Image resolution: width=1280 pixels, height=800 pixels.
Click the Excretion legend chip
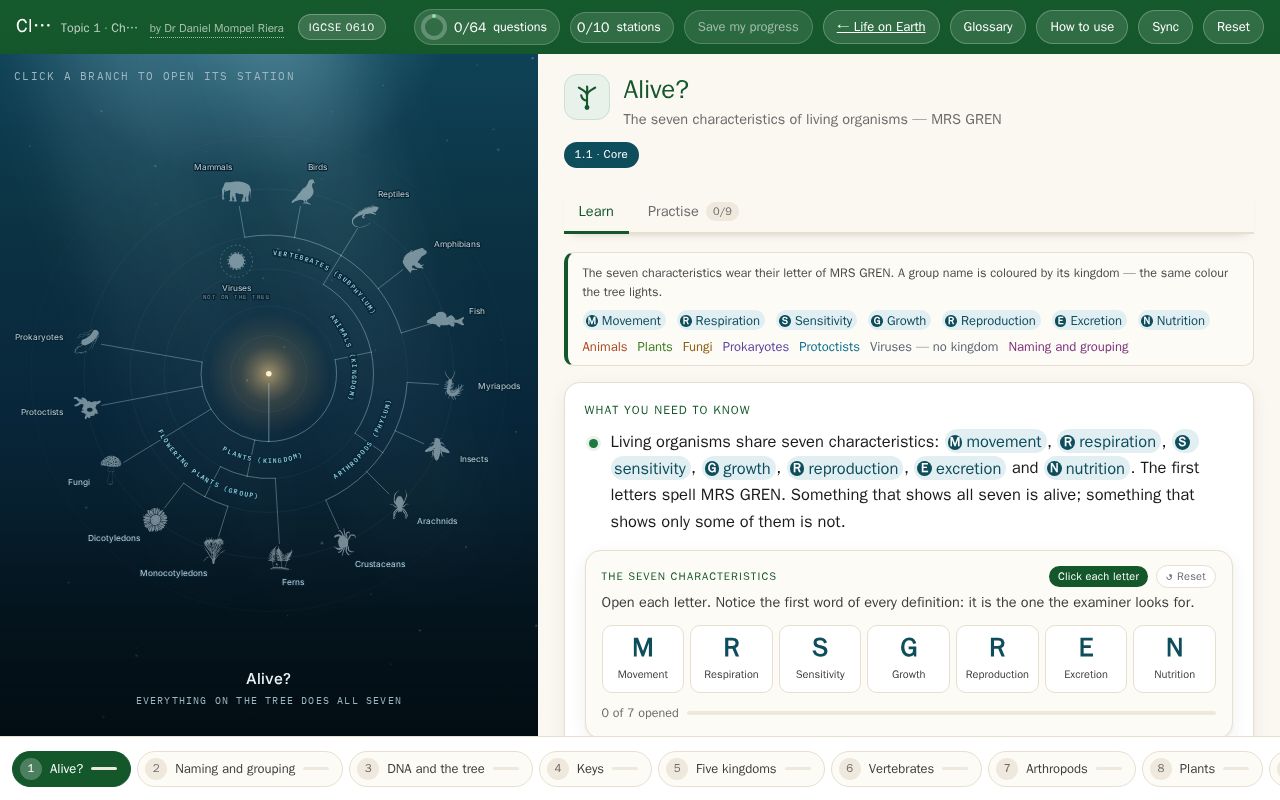click(x=1088, y=321)
